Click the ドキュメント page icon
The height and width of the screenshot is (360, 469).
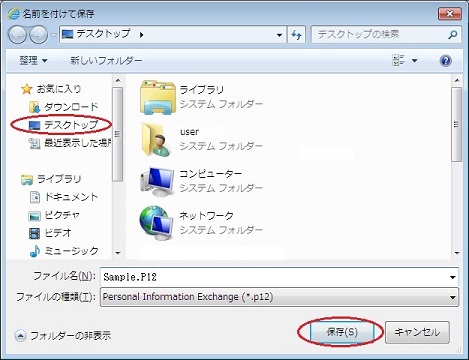click(x=35, y=197)
